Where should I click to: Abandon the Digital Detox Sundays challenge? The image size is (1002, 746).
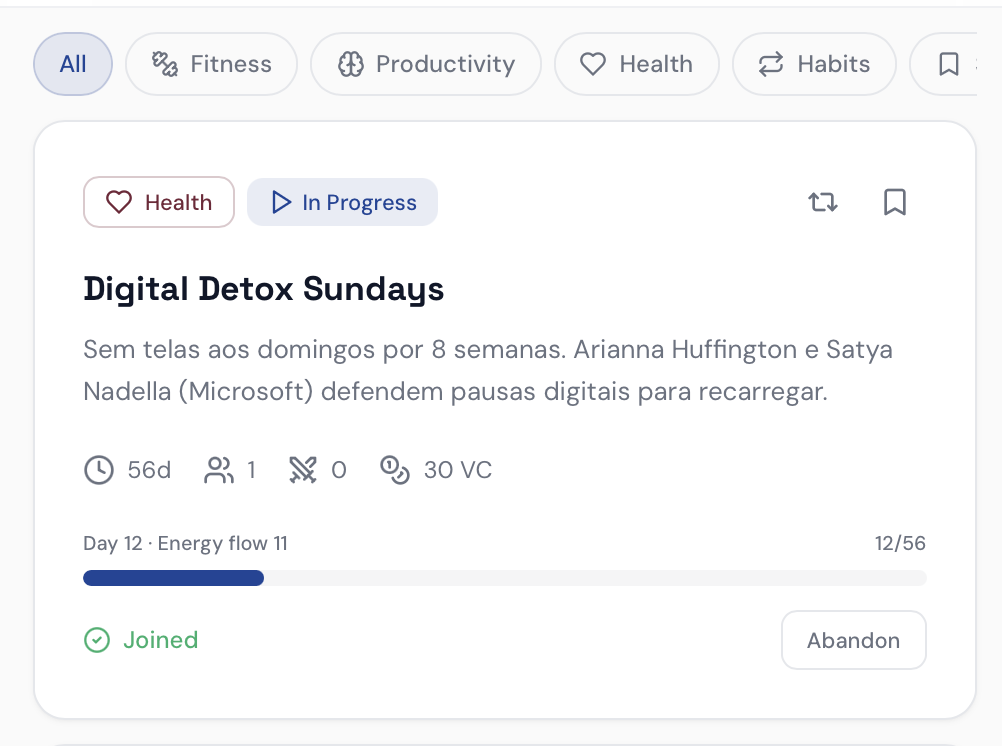[854, 640]
